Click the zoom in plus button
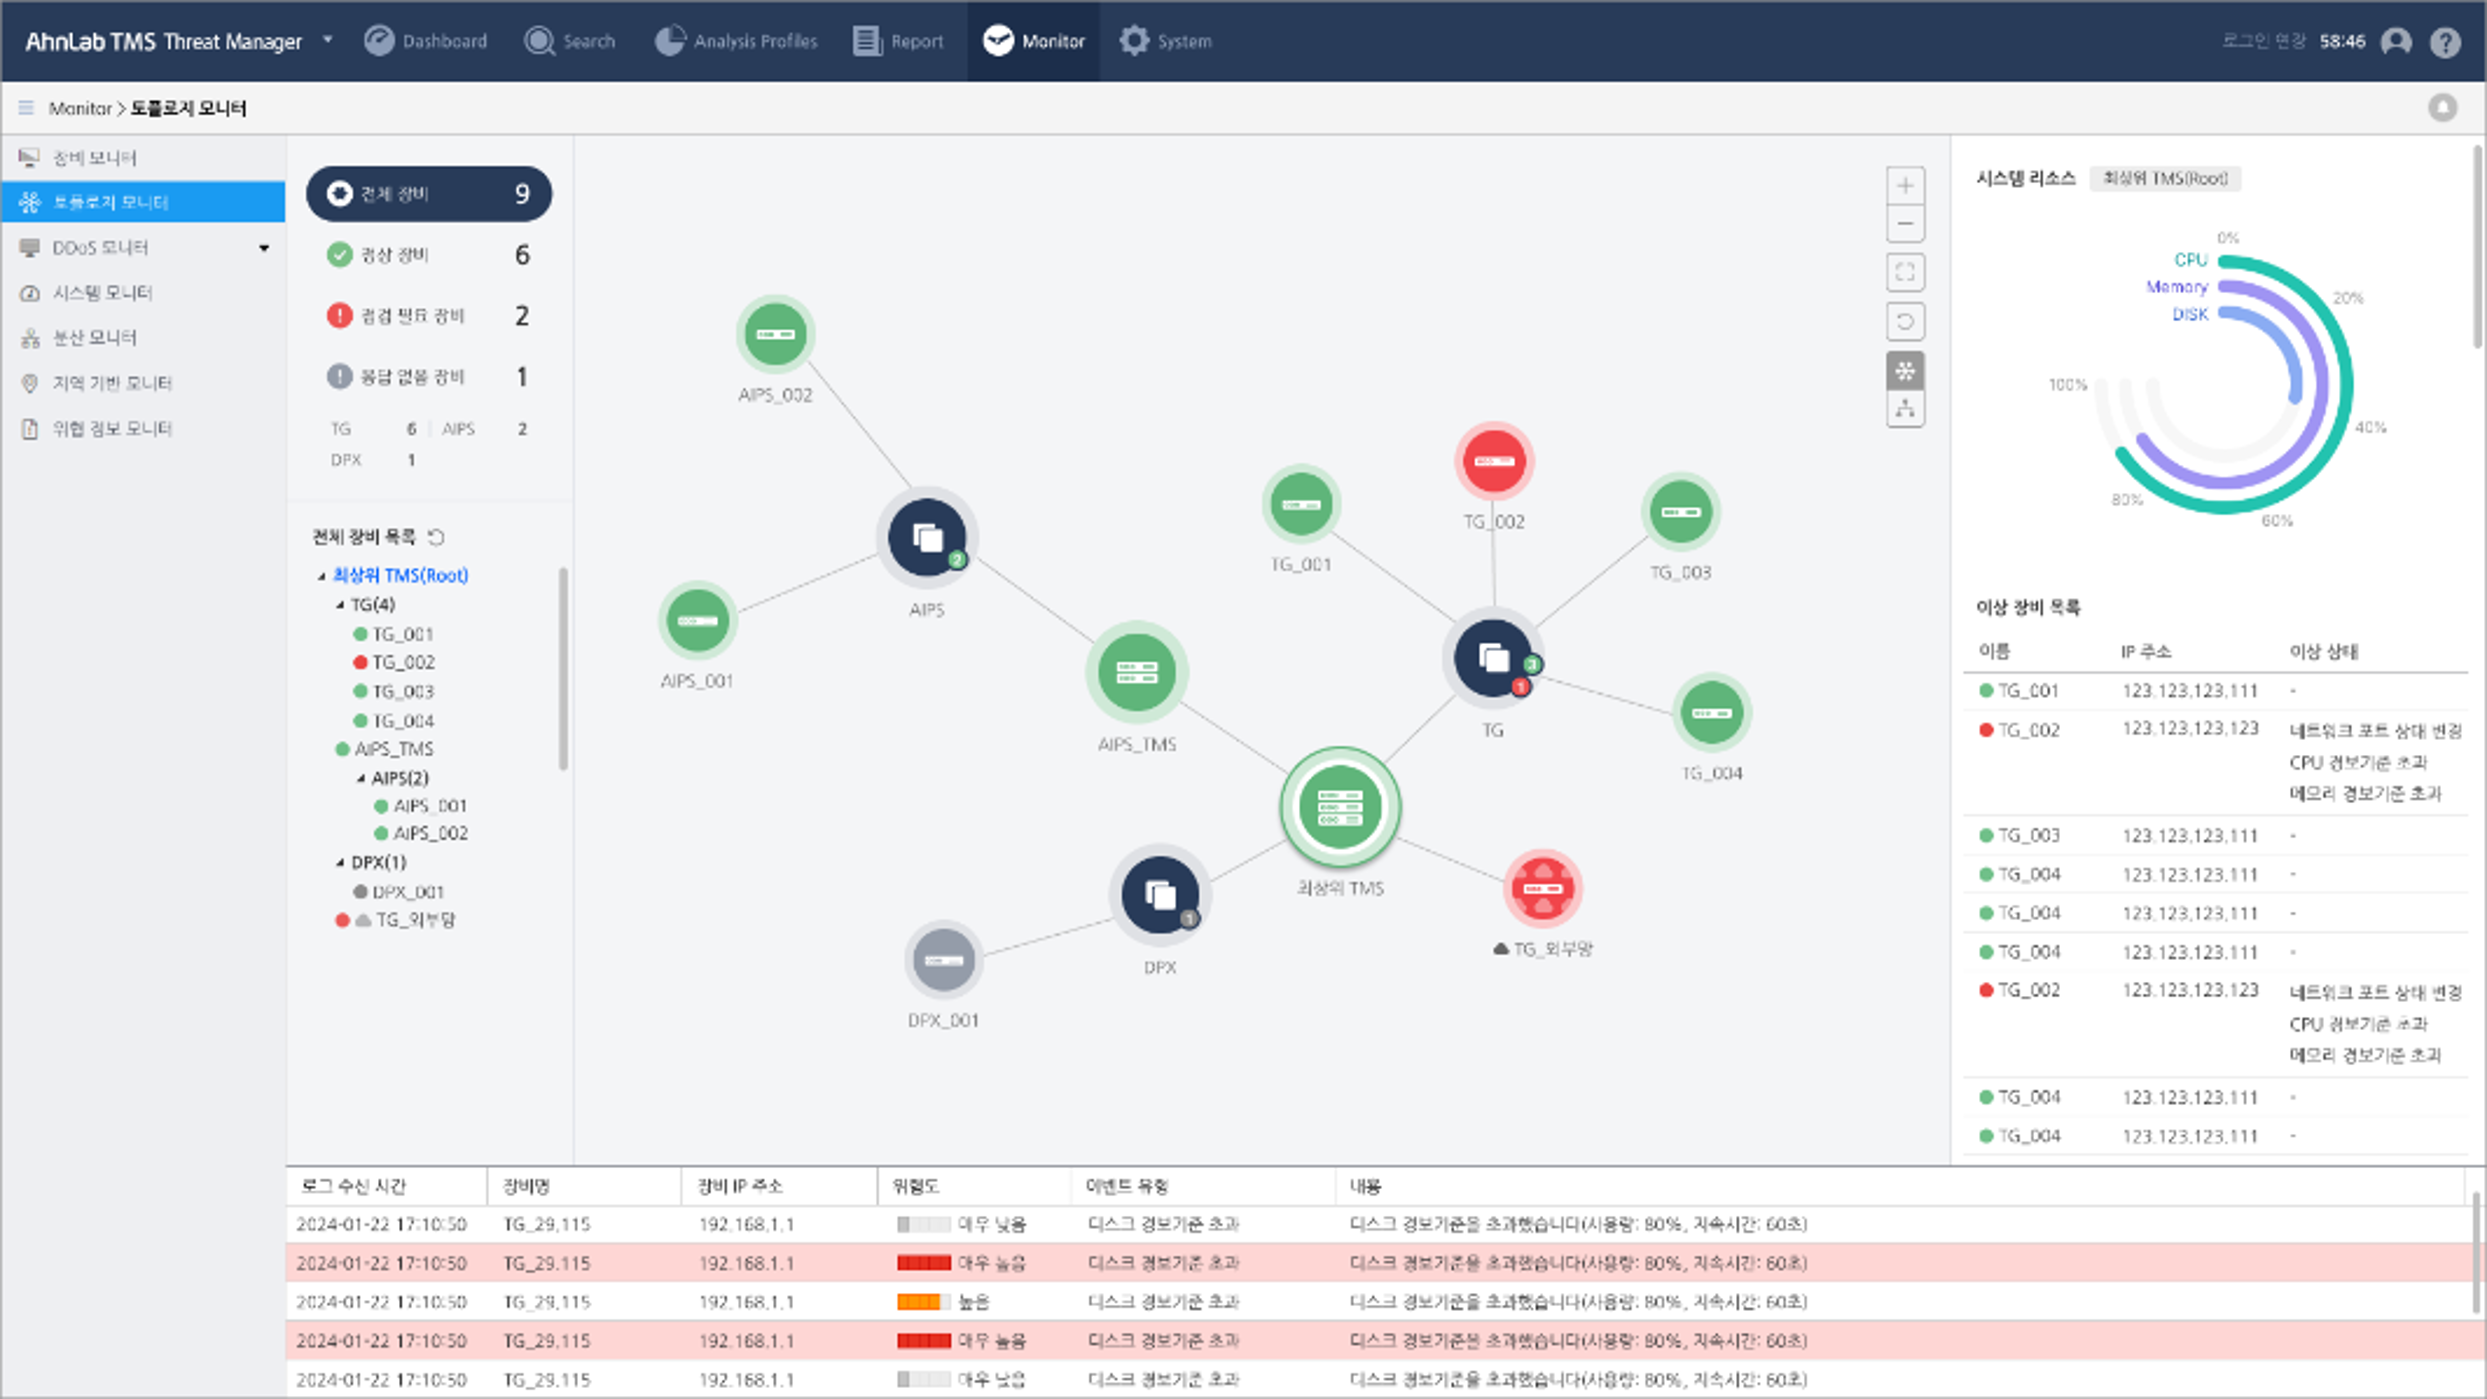This screenshot has width=2487, height=1399. click(x=1905, y=186)
